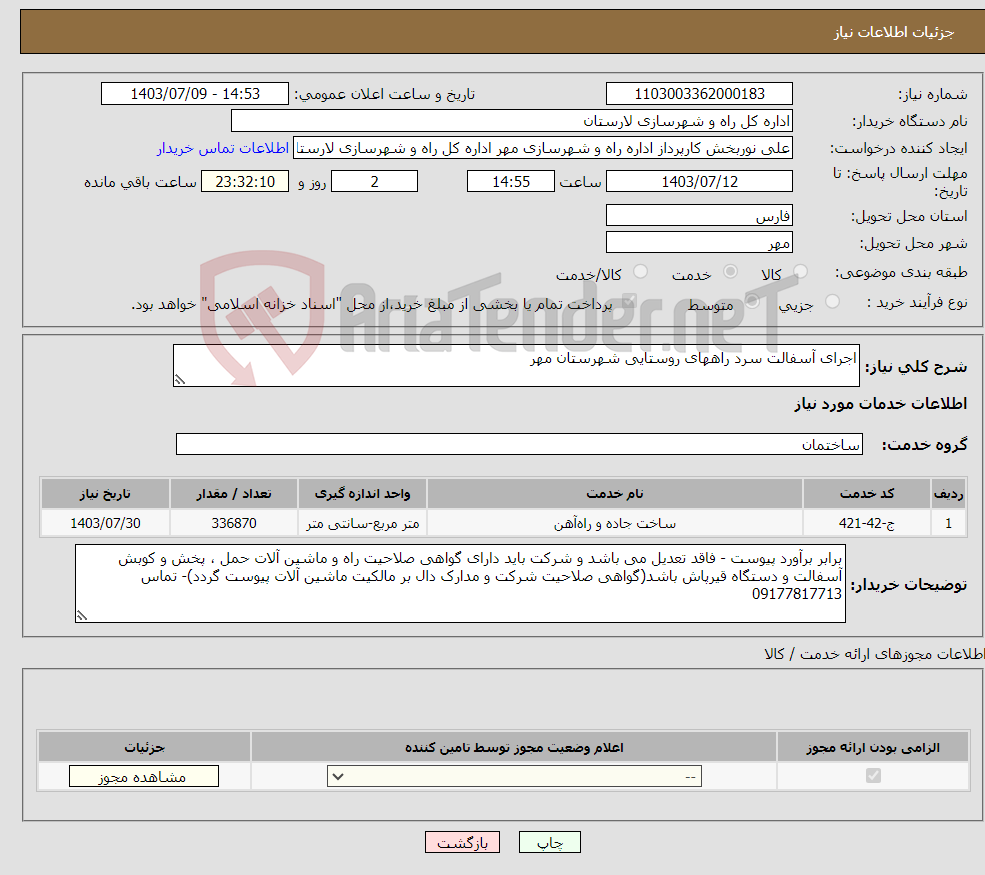Viewport: 985px width, 875px height.
Task: Click the ردیف column header
Action: (x=948, y=494)
